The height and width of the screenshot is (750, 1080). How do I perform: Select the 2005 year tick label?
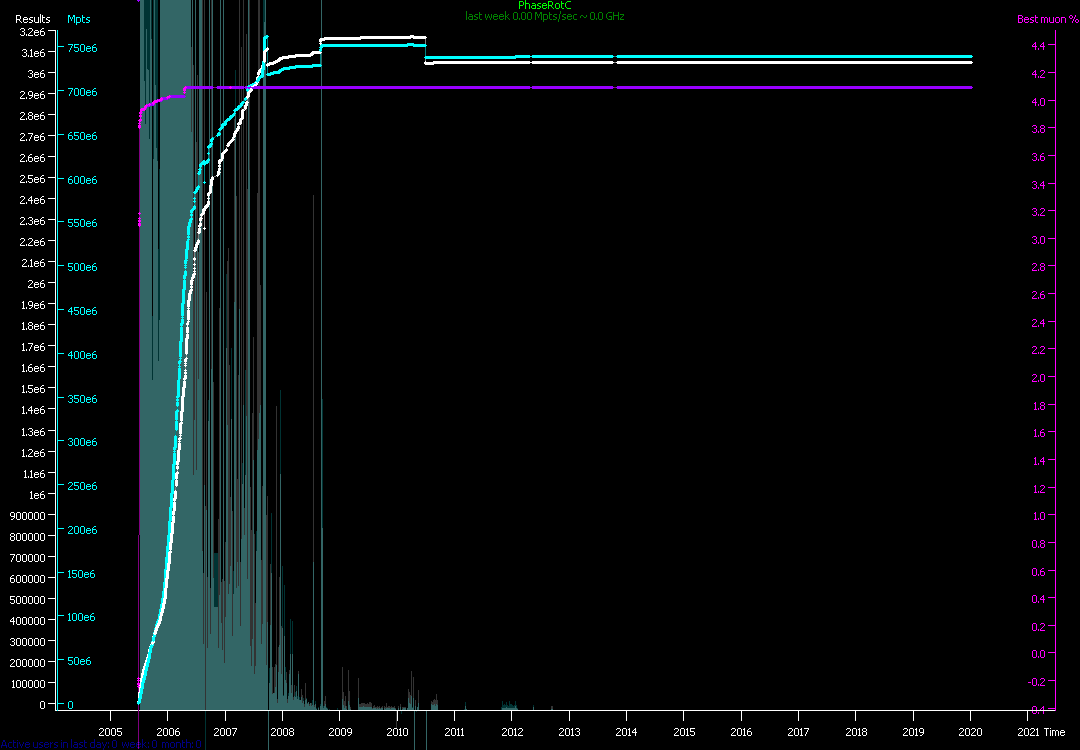109,732
